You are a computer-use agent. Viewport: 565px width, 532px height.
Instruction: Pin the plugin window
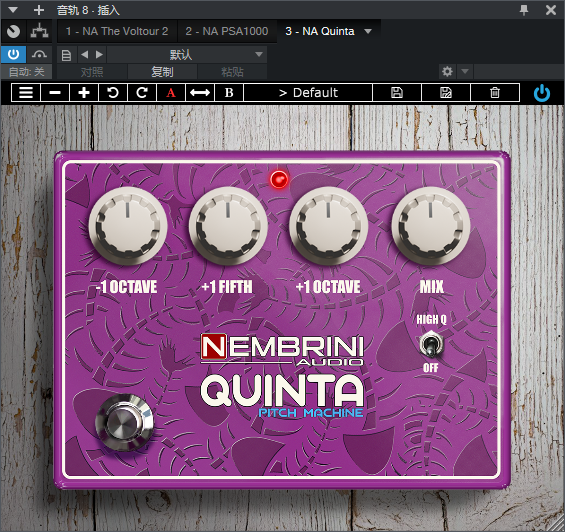(524, 10)
